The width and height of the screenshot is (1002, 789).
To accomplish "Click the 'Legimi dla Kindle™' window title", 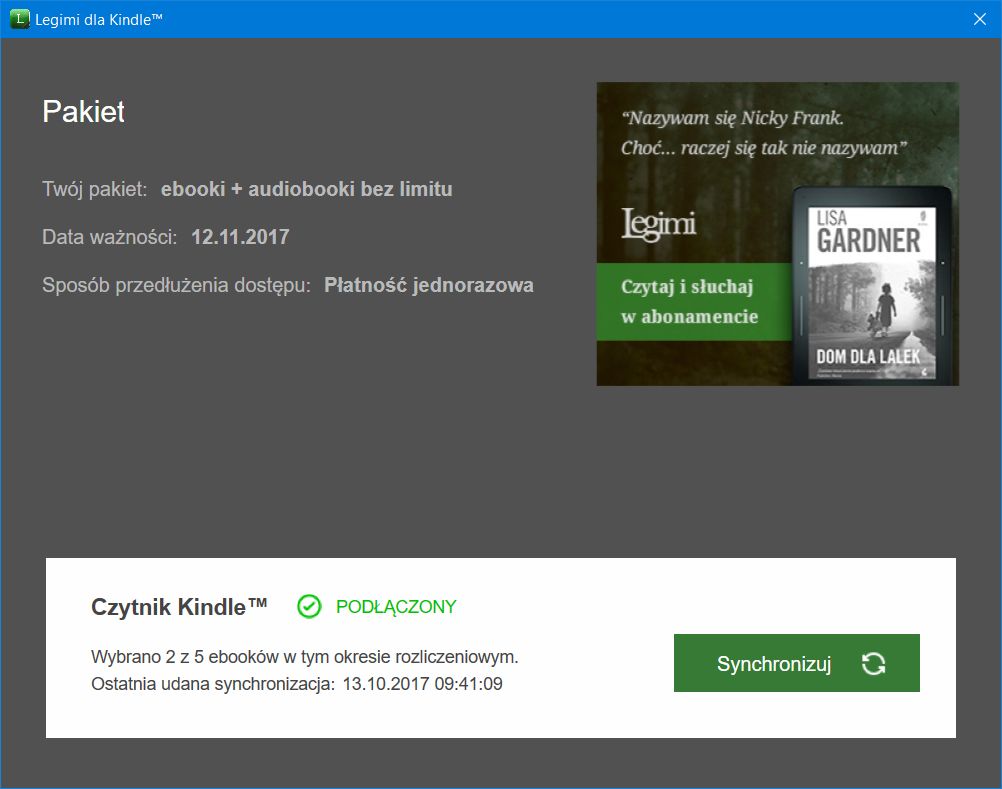I will coord(99,20).
